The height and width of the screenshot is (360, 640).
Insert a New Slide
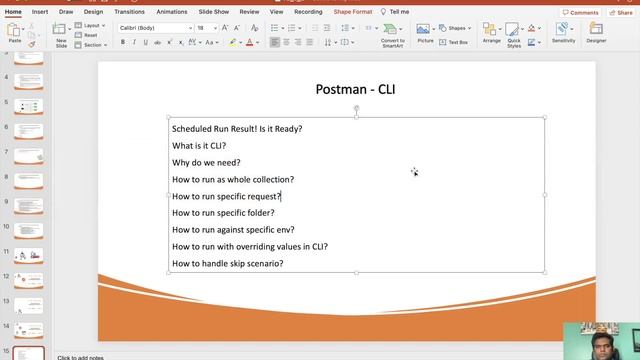pos(61,35)
